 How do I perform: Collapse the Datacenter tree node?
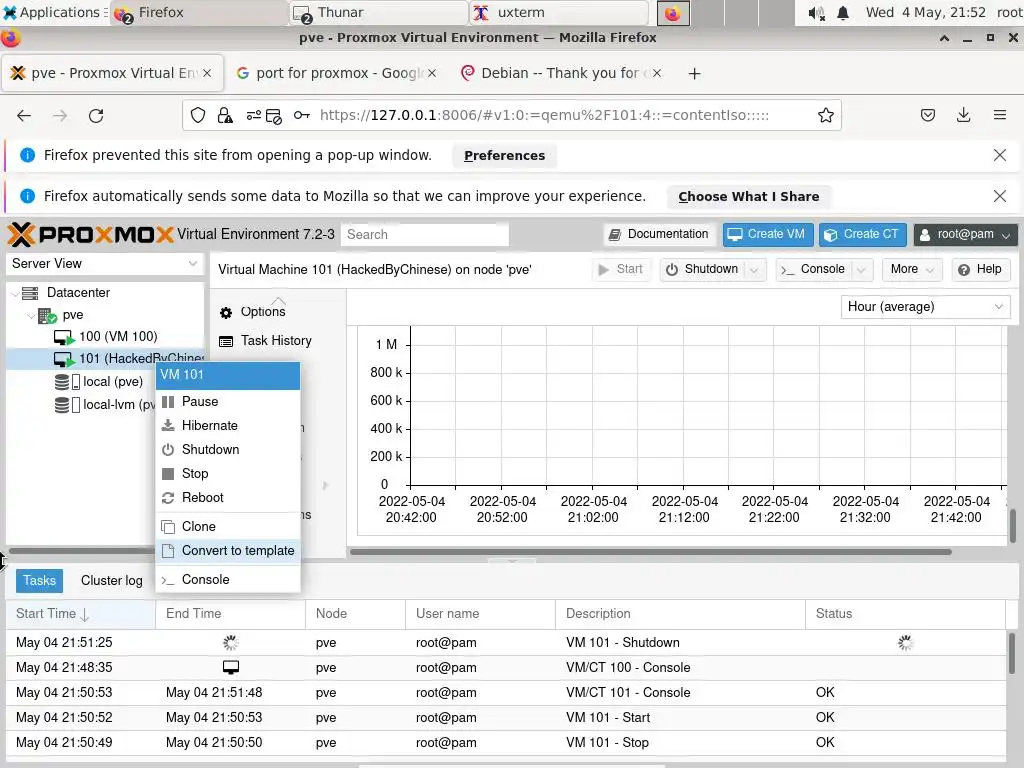pyautogui.click(x=15, y=293)
